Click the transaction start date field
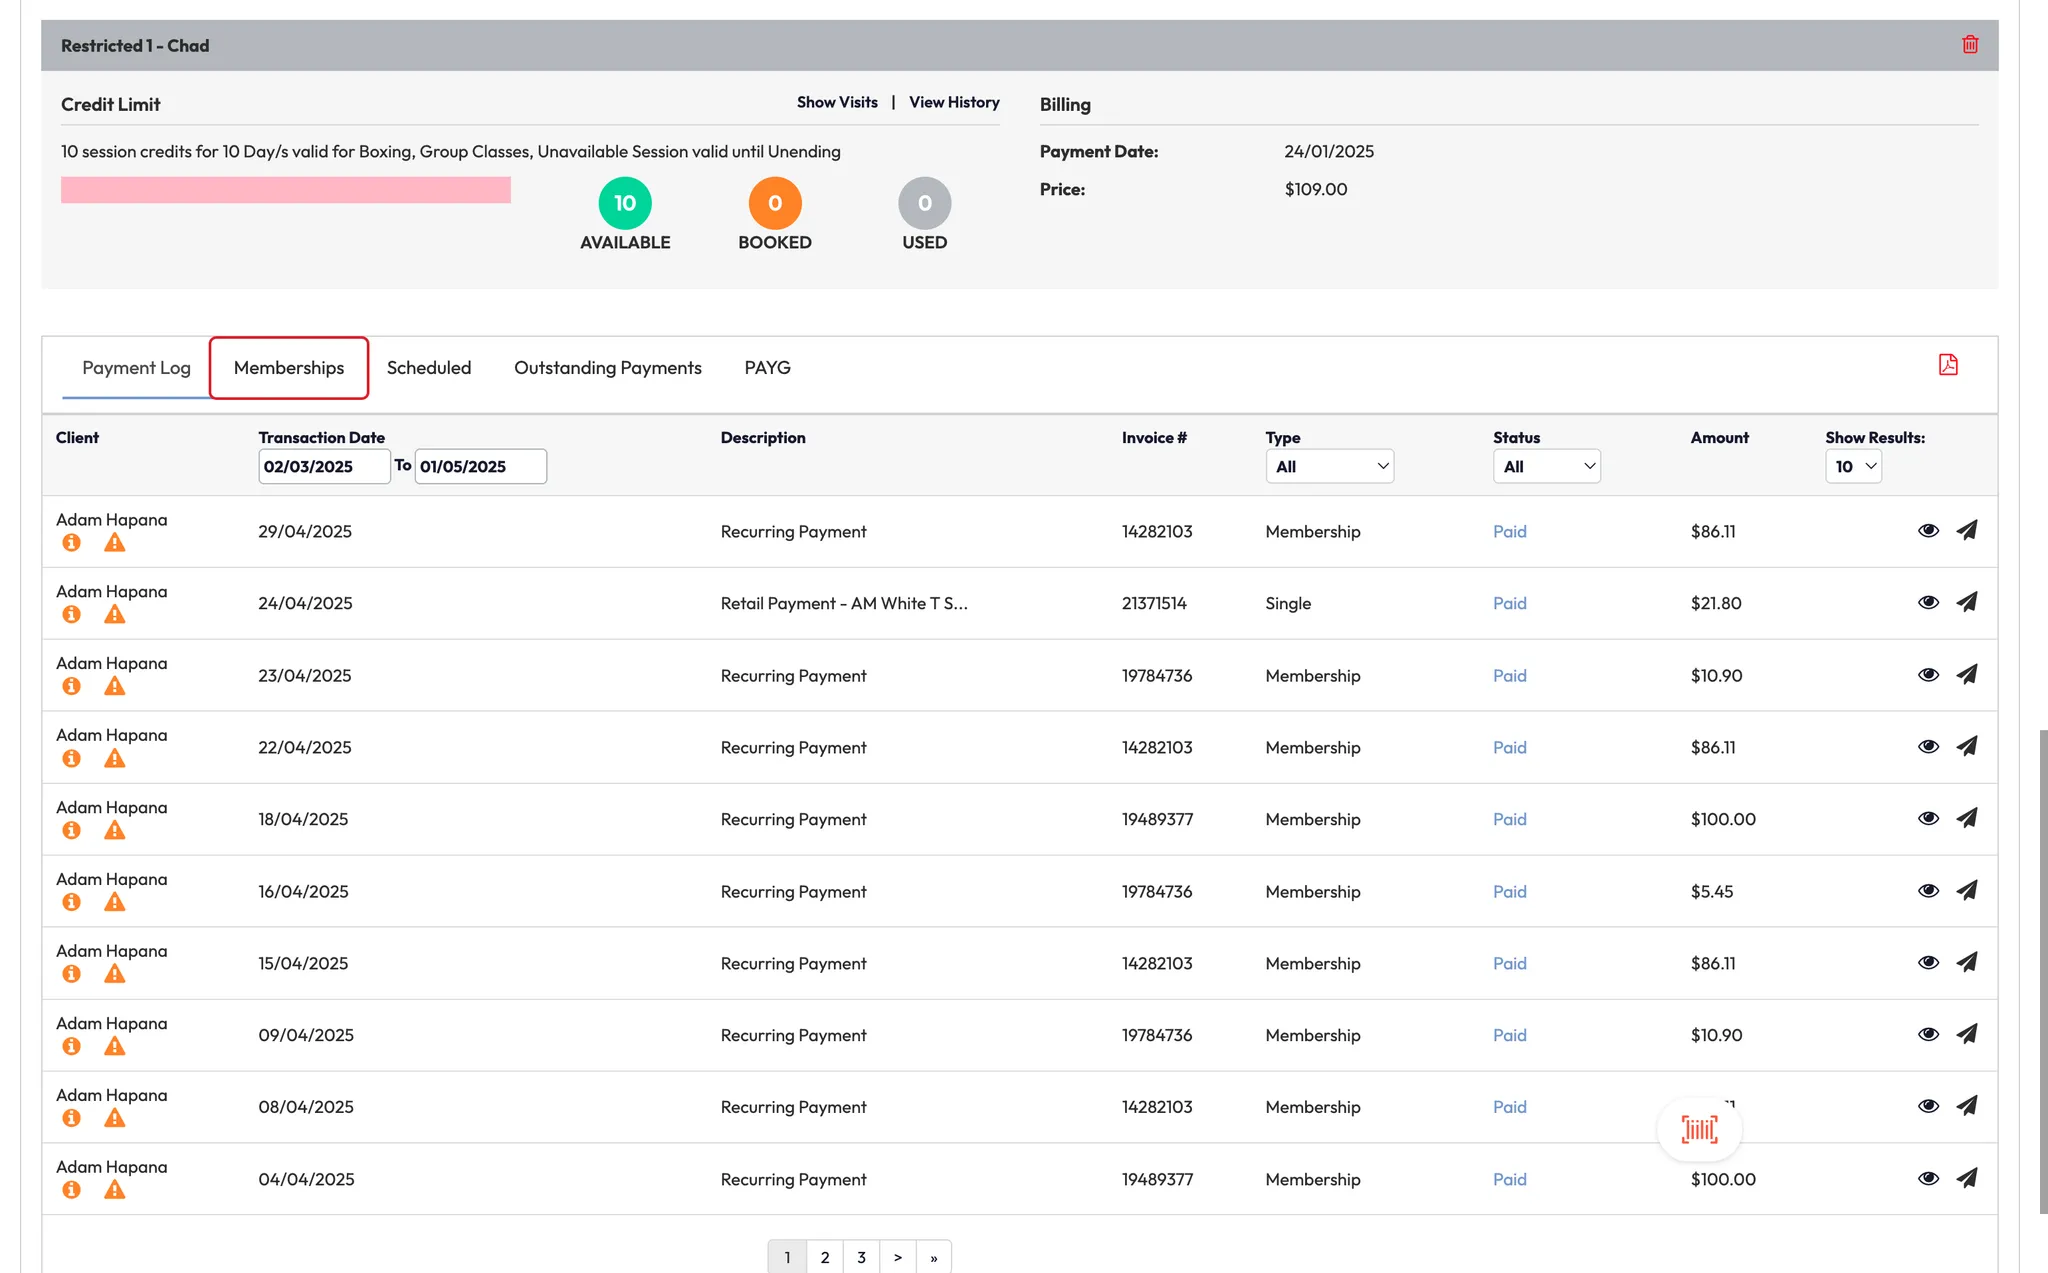Screen dimensions: 2048x1273 [x=323, y=466]
